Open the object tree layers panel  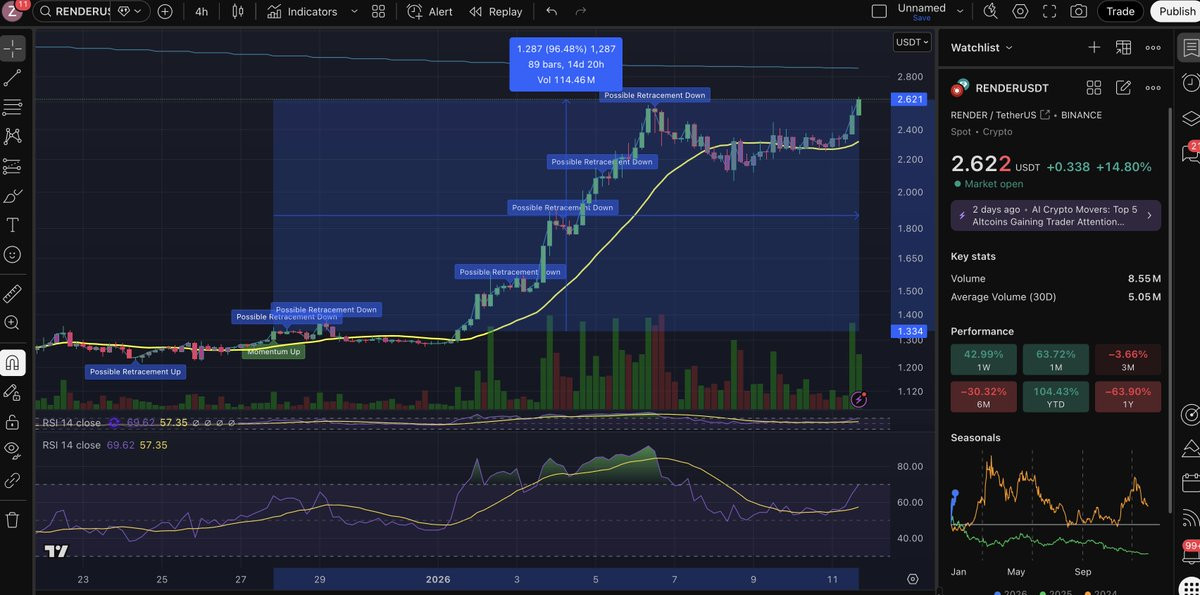point(1189,118)
